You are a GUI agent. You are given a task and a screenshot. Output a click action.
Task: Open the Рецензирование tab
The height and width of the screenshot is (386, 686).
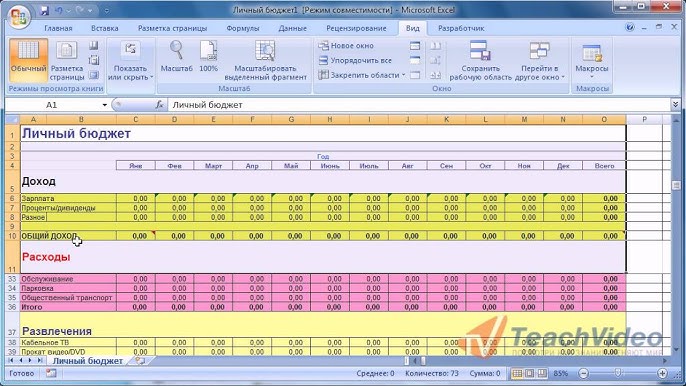(356, 28)
